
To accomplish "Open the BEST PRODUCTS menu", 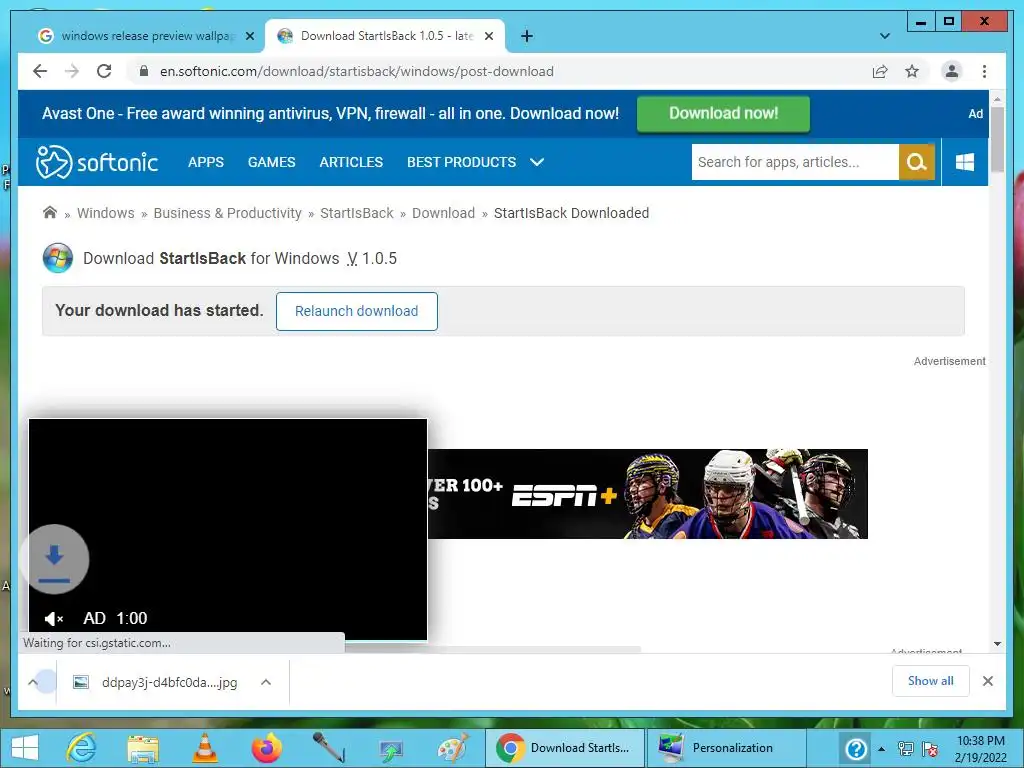I will tap(462, 162).
